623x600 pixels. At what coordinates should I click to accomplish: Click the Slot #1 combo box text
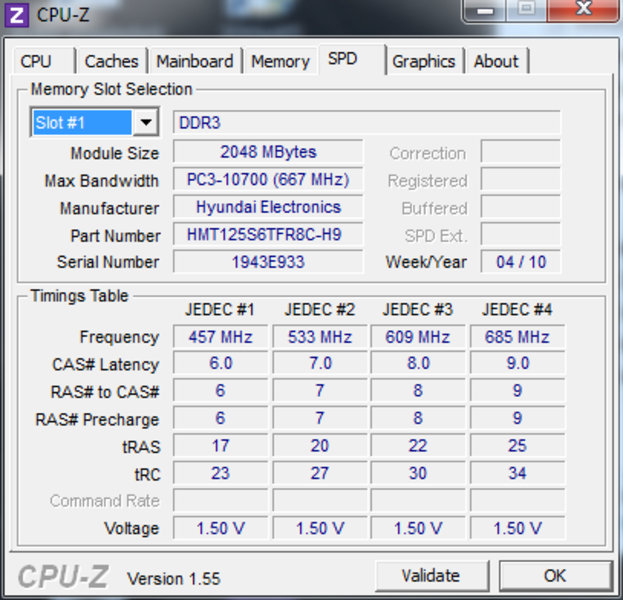(82, 122)
